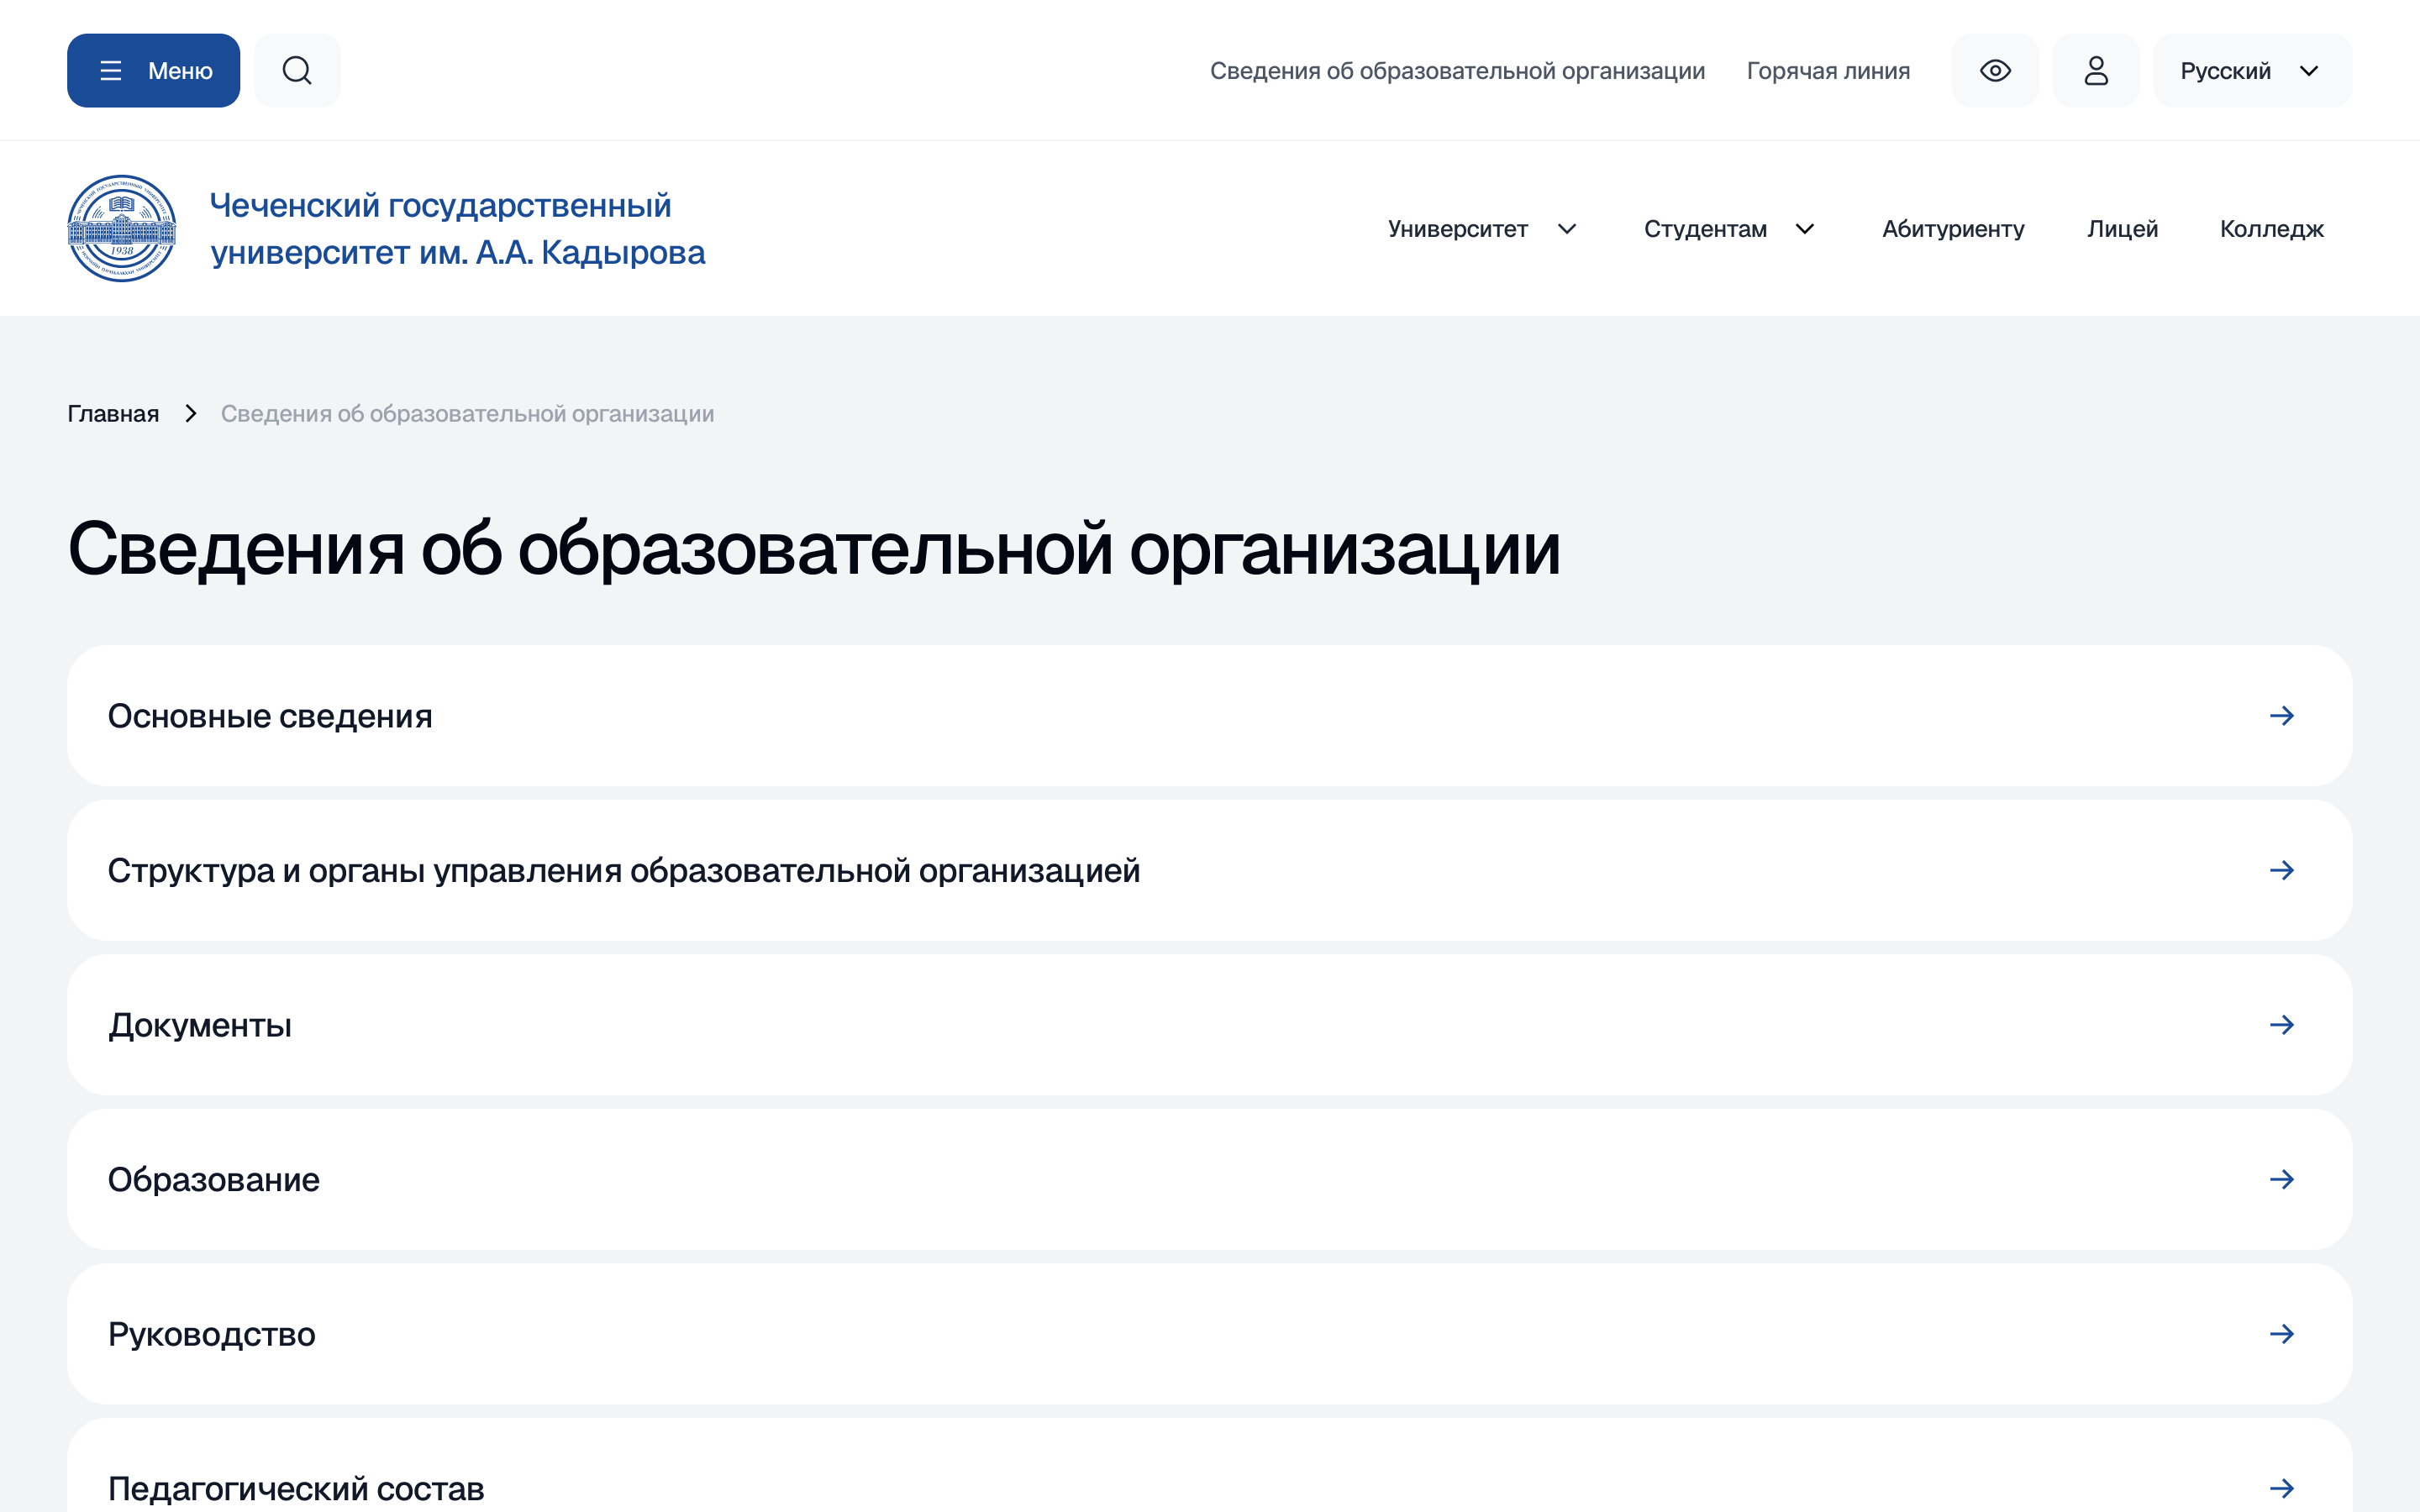Viewport: 2420px width, 1512px height.
Task: Go to Главная breadcrumb link
Action: [113, 414]
